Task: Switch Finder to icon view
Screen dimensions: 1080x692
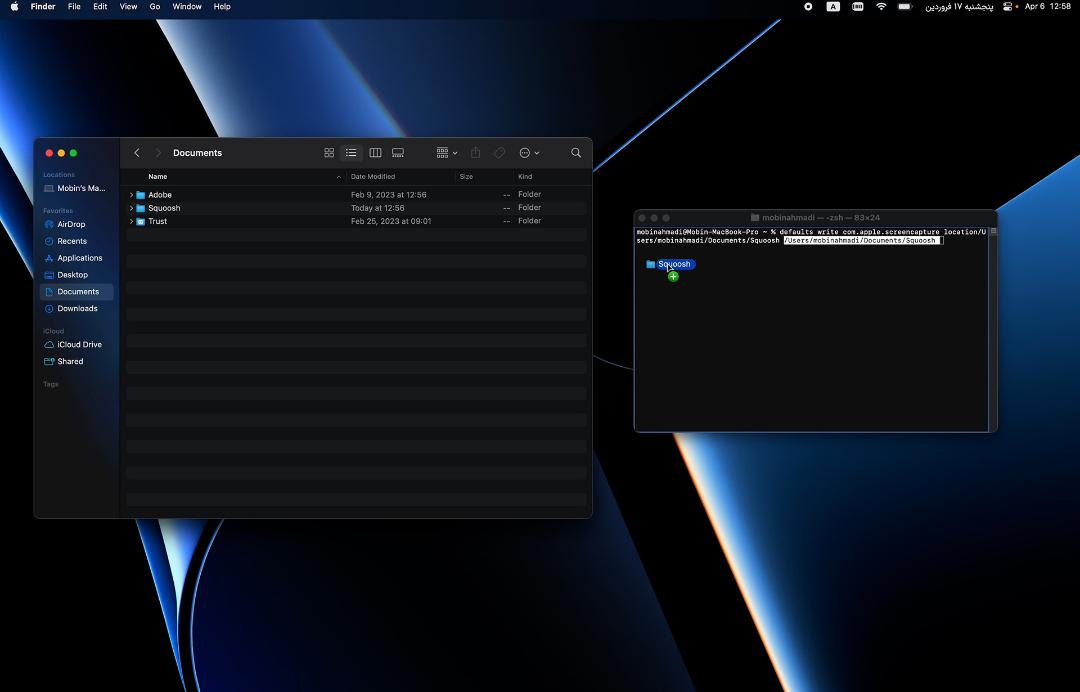Action: 329,153
